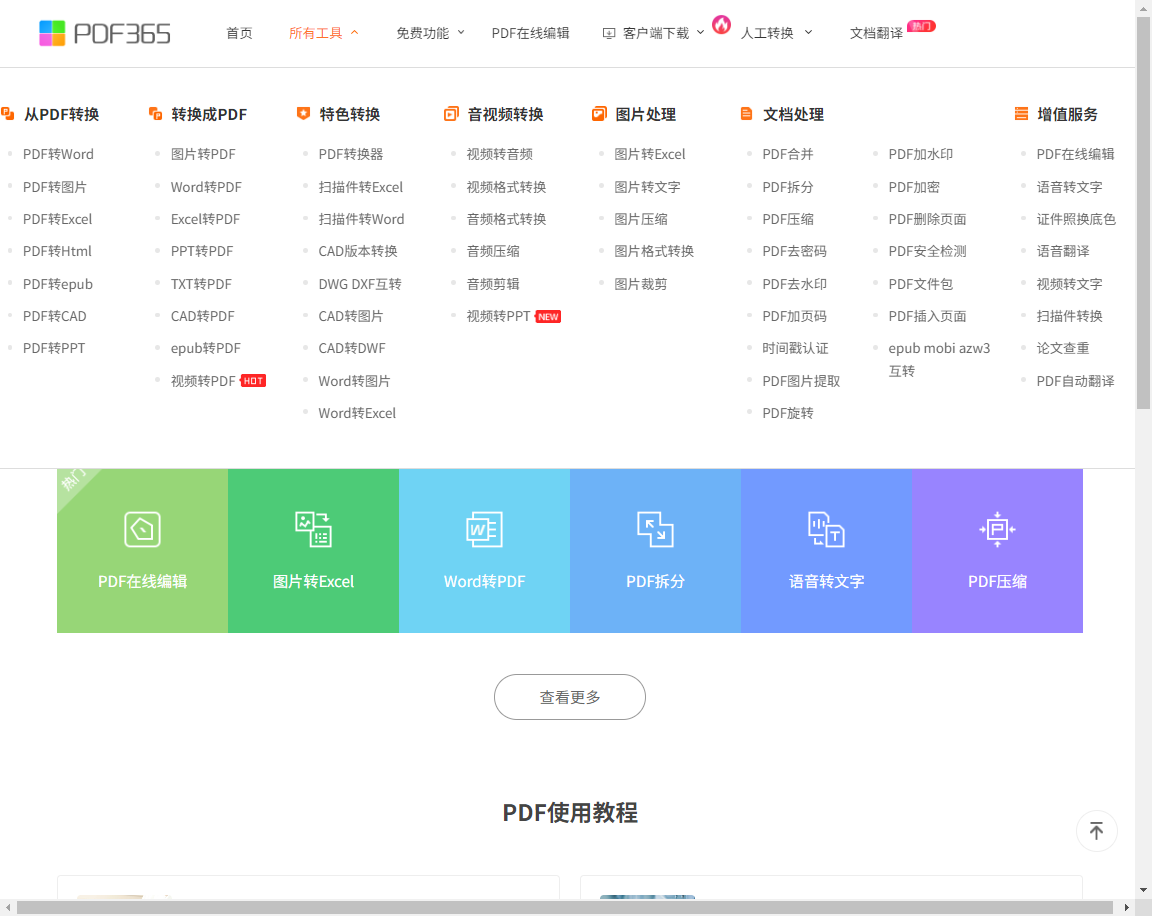Open the PDF加水印 link
The width and height of the screenshot is (1152, 916).
pyautogui.click(x=921, y=154)
